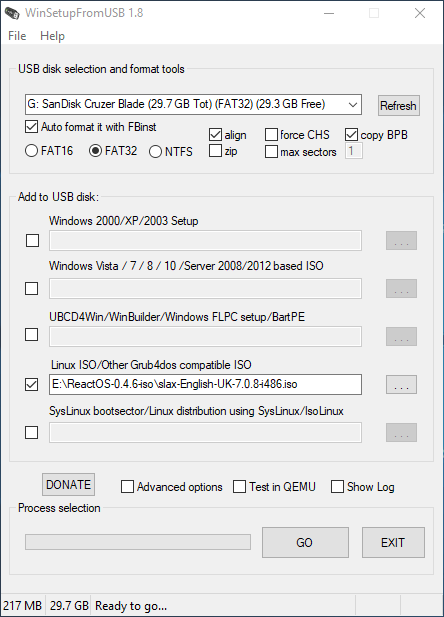Image resolution: width=444 pixels, height=617 pixels.
Task: Click the process progress bar
Action: click(x=138, y=542)
